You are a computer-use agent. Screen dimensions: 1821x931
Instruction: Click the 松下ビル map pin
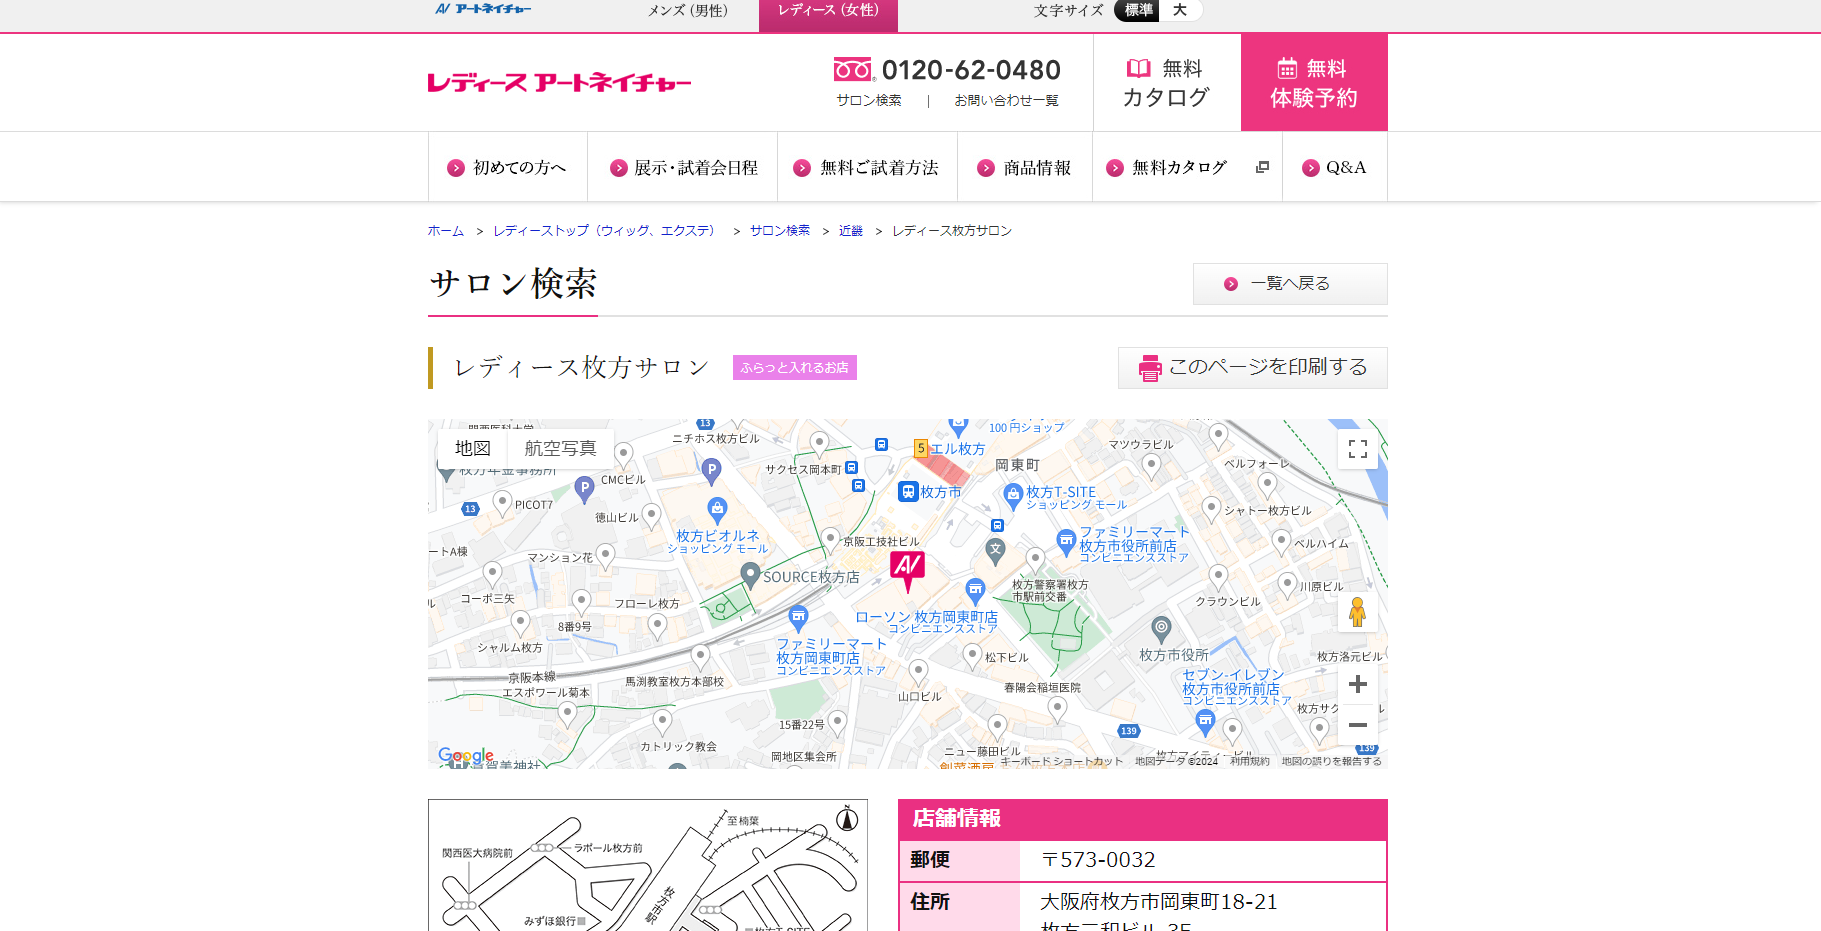972,657
